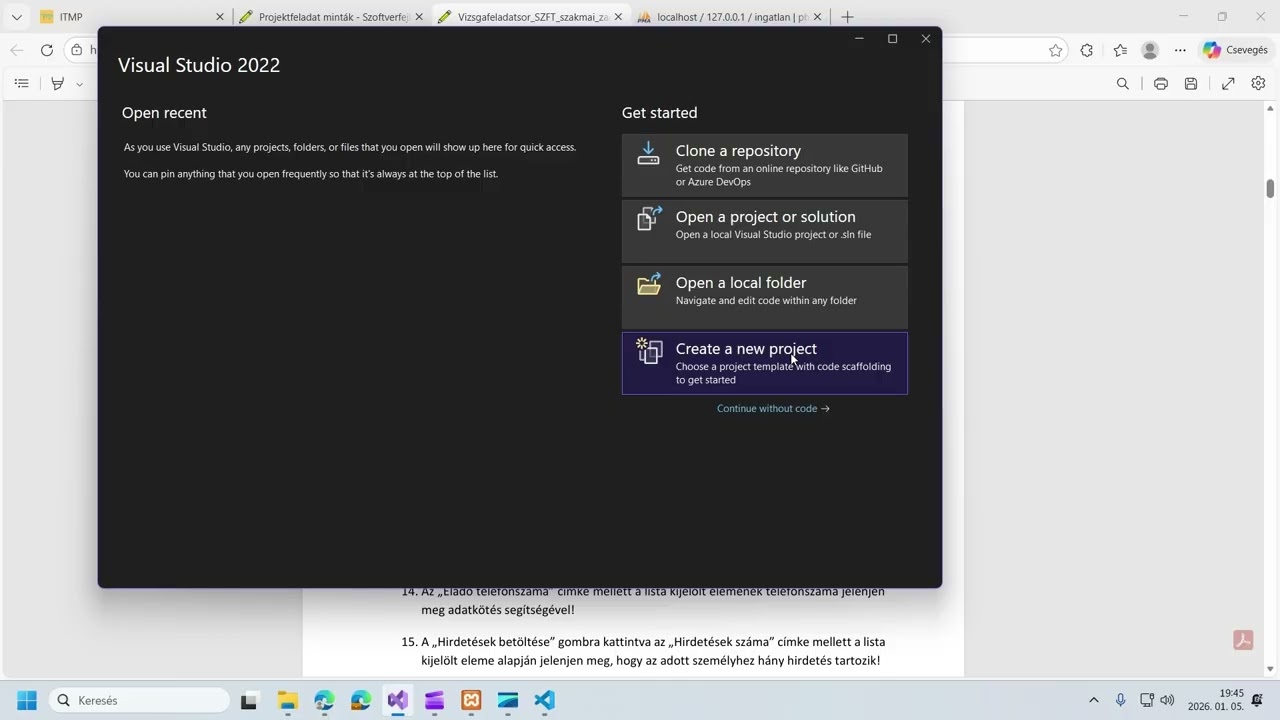Click the PDF scrollbar down arrow
Image resolution: width=1280 pixels, height=720 pixels.
(x=1270, y=669)
